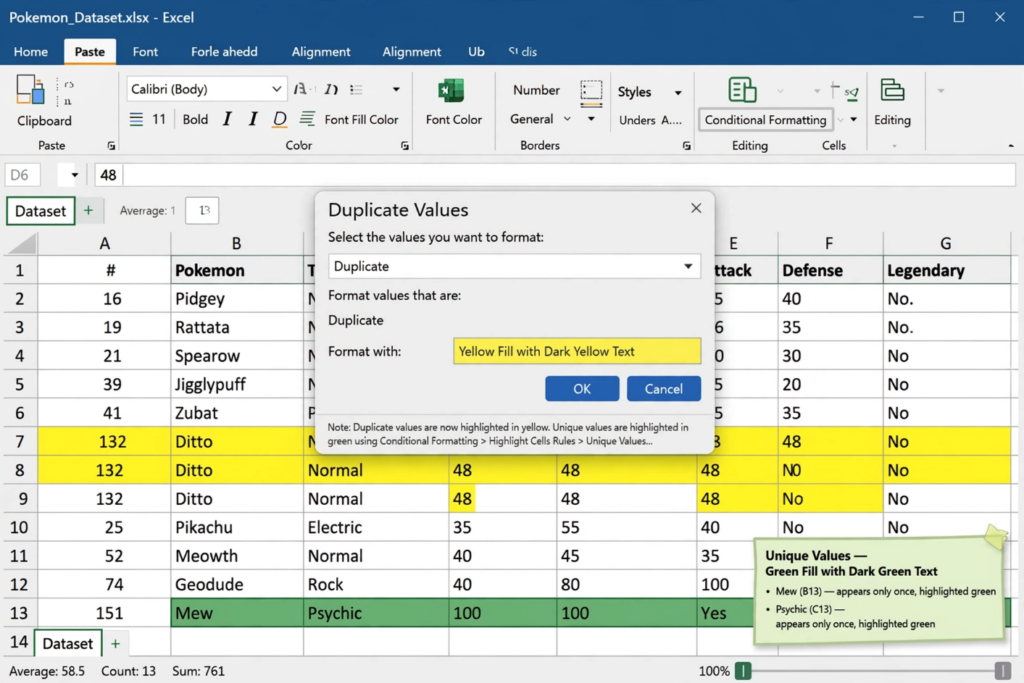Click the green sort icon near Cells
Viewport: 1024px width, 683px height.
(852, 92)
